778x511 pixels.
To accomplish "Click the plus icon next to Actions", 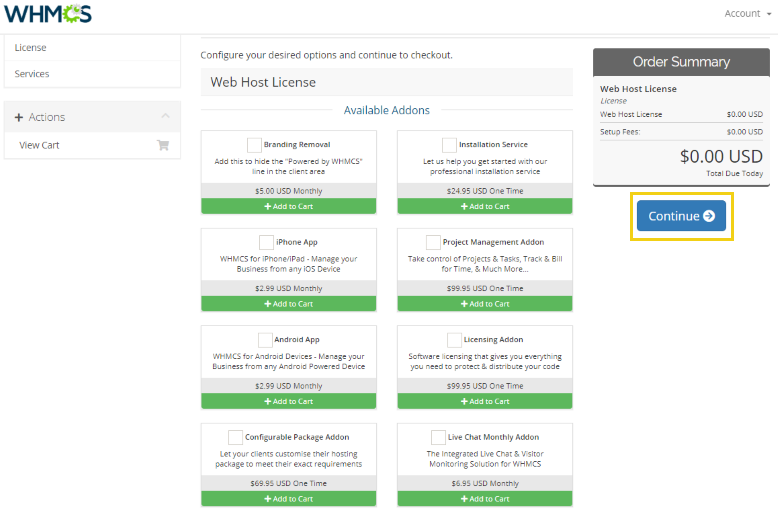I will (x=19, y=117).
